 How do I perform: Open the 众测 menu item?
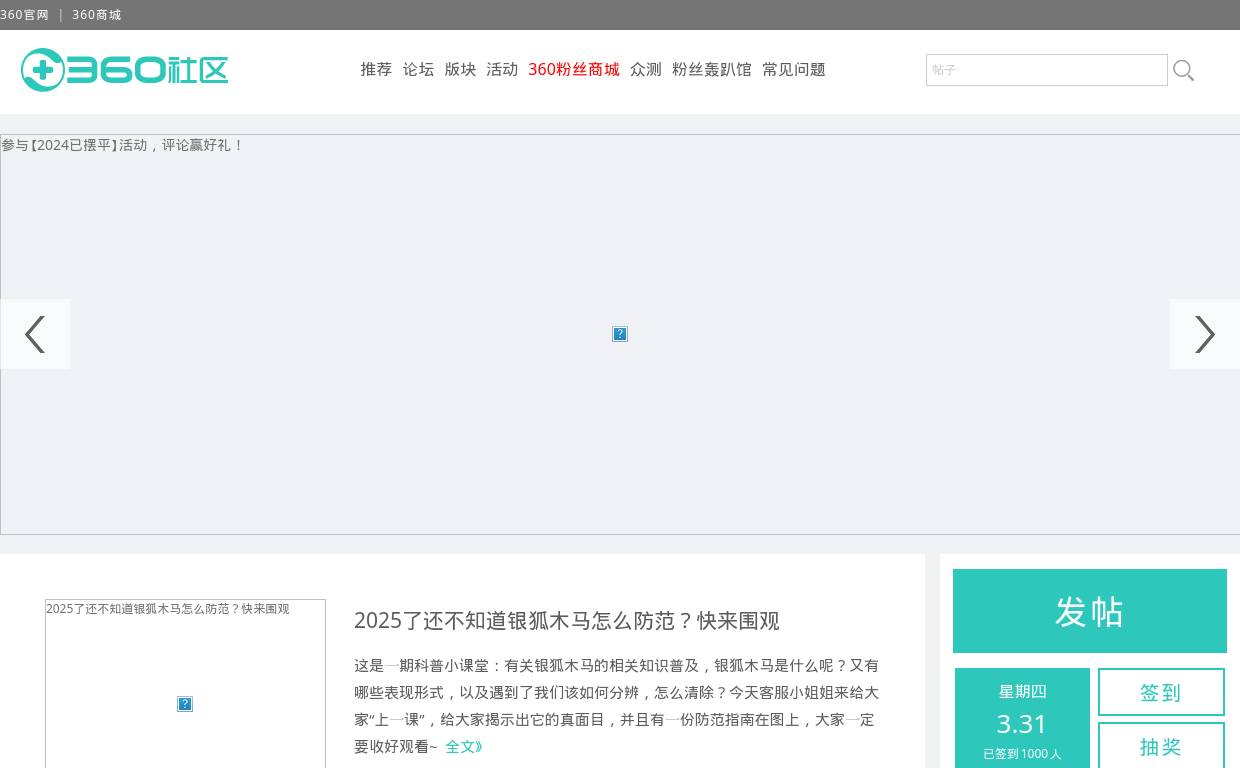[646, 69]
